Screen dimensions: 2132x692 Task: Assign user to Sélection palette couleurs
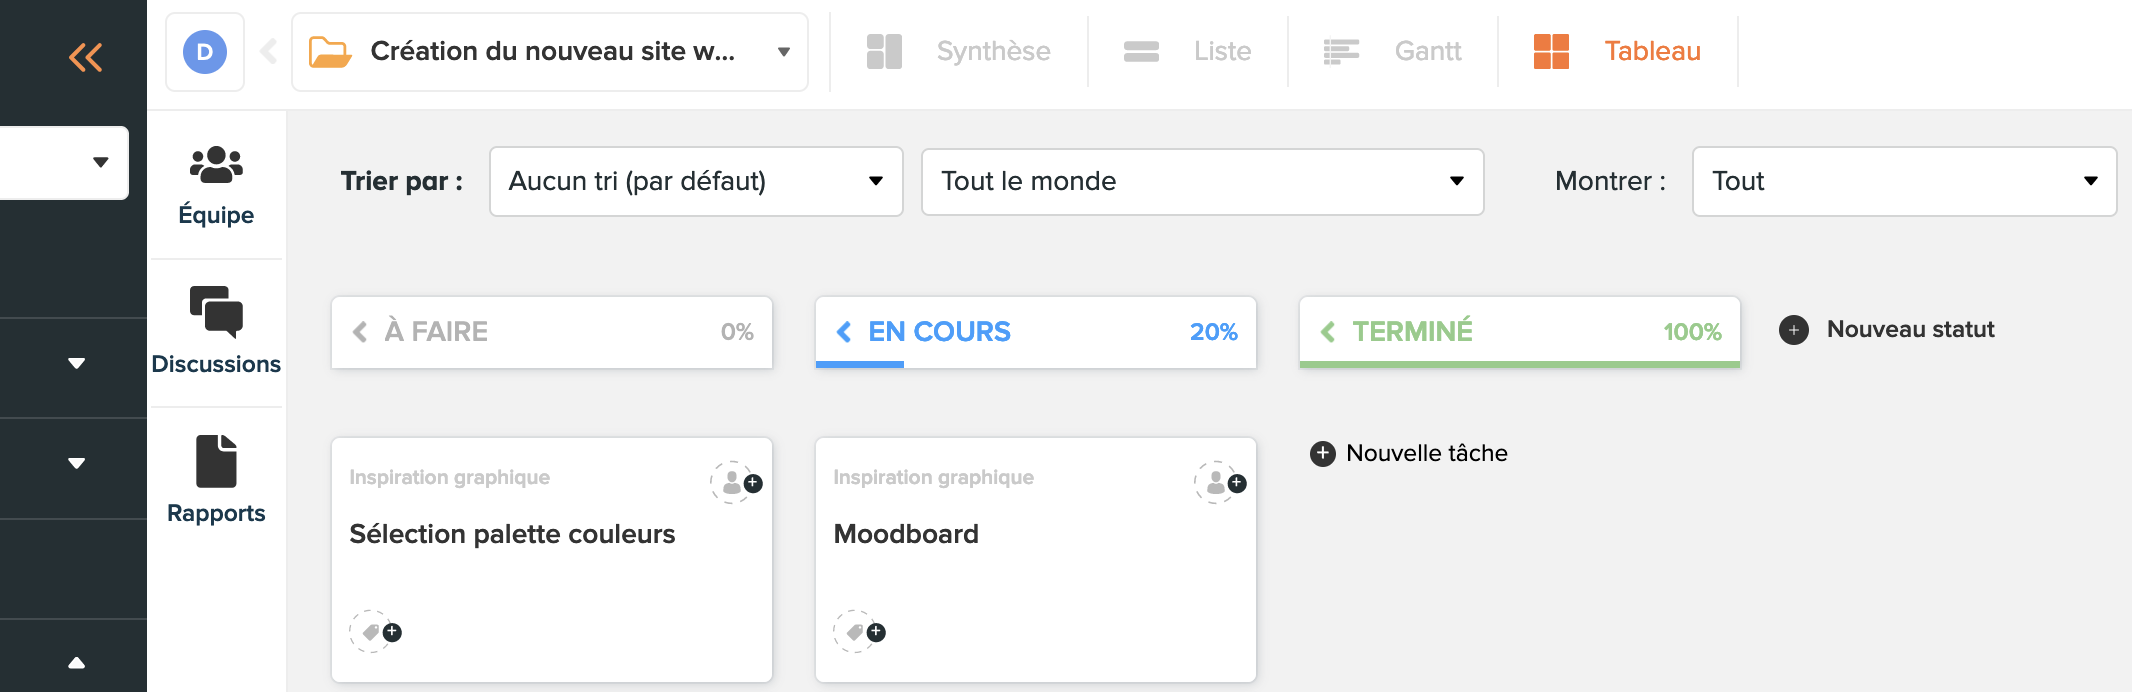point(736,483)
